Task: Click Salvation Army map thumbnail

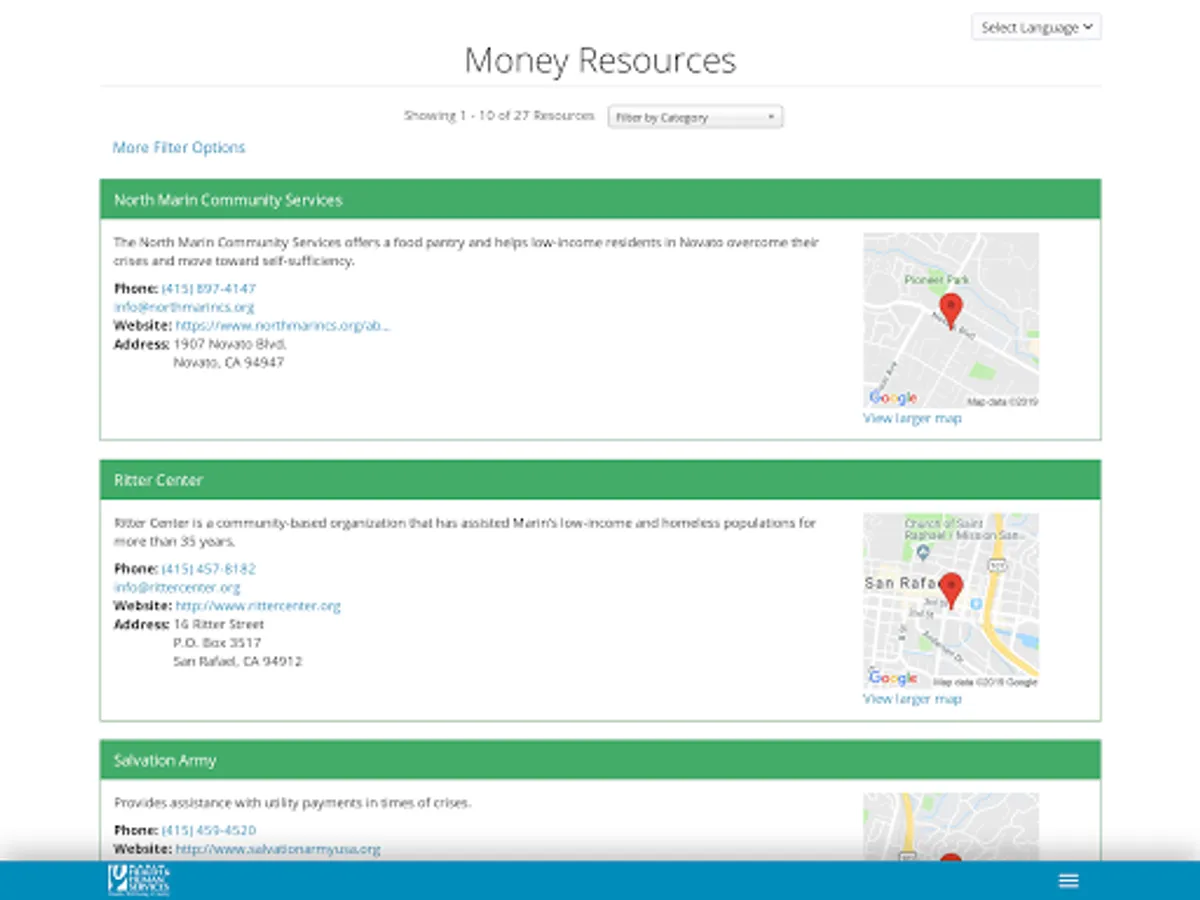Action: pos(951,827)
